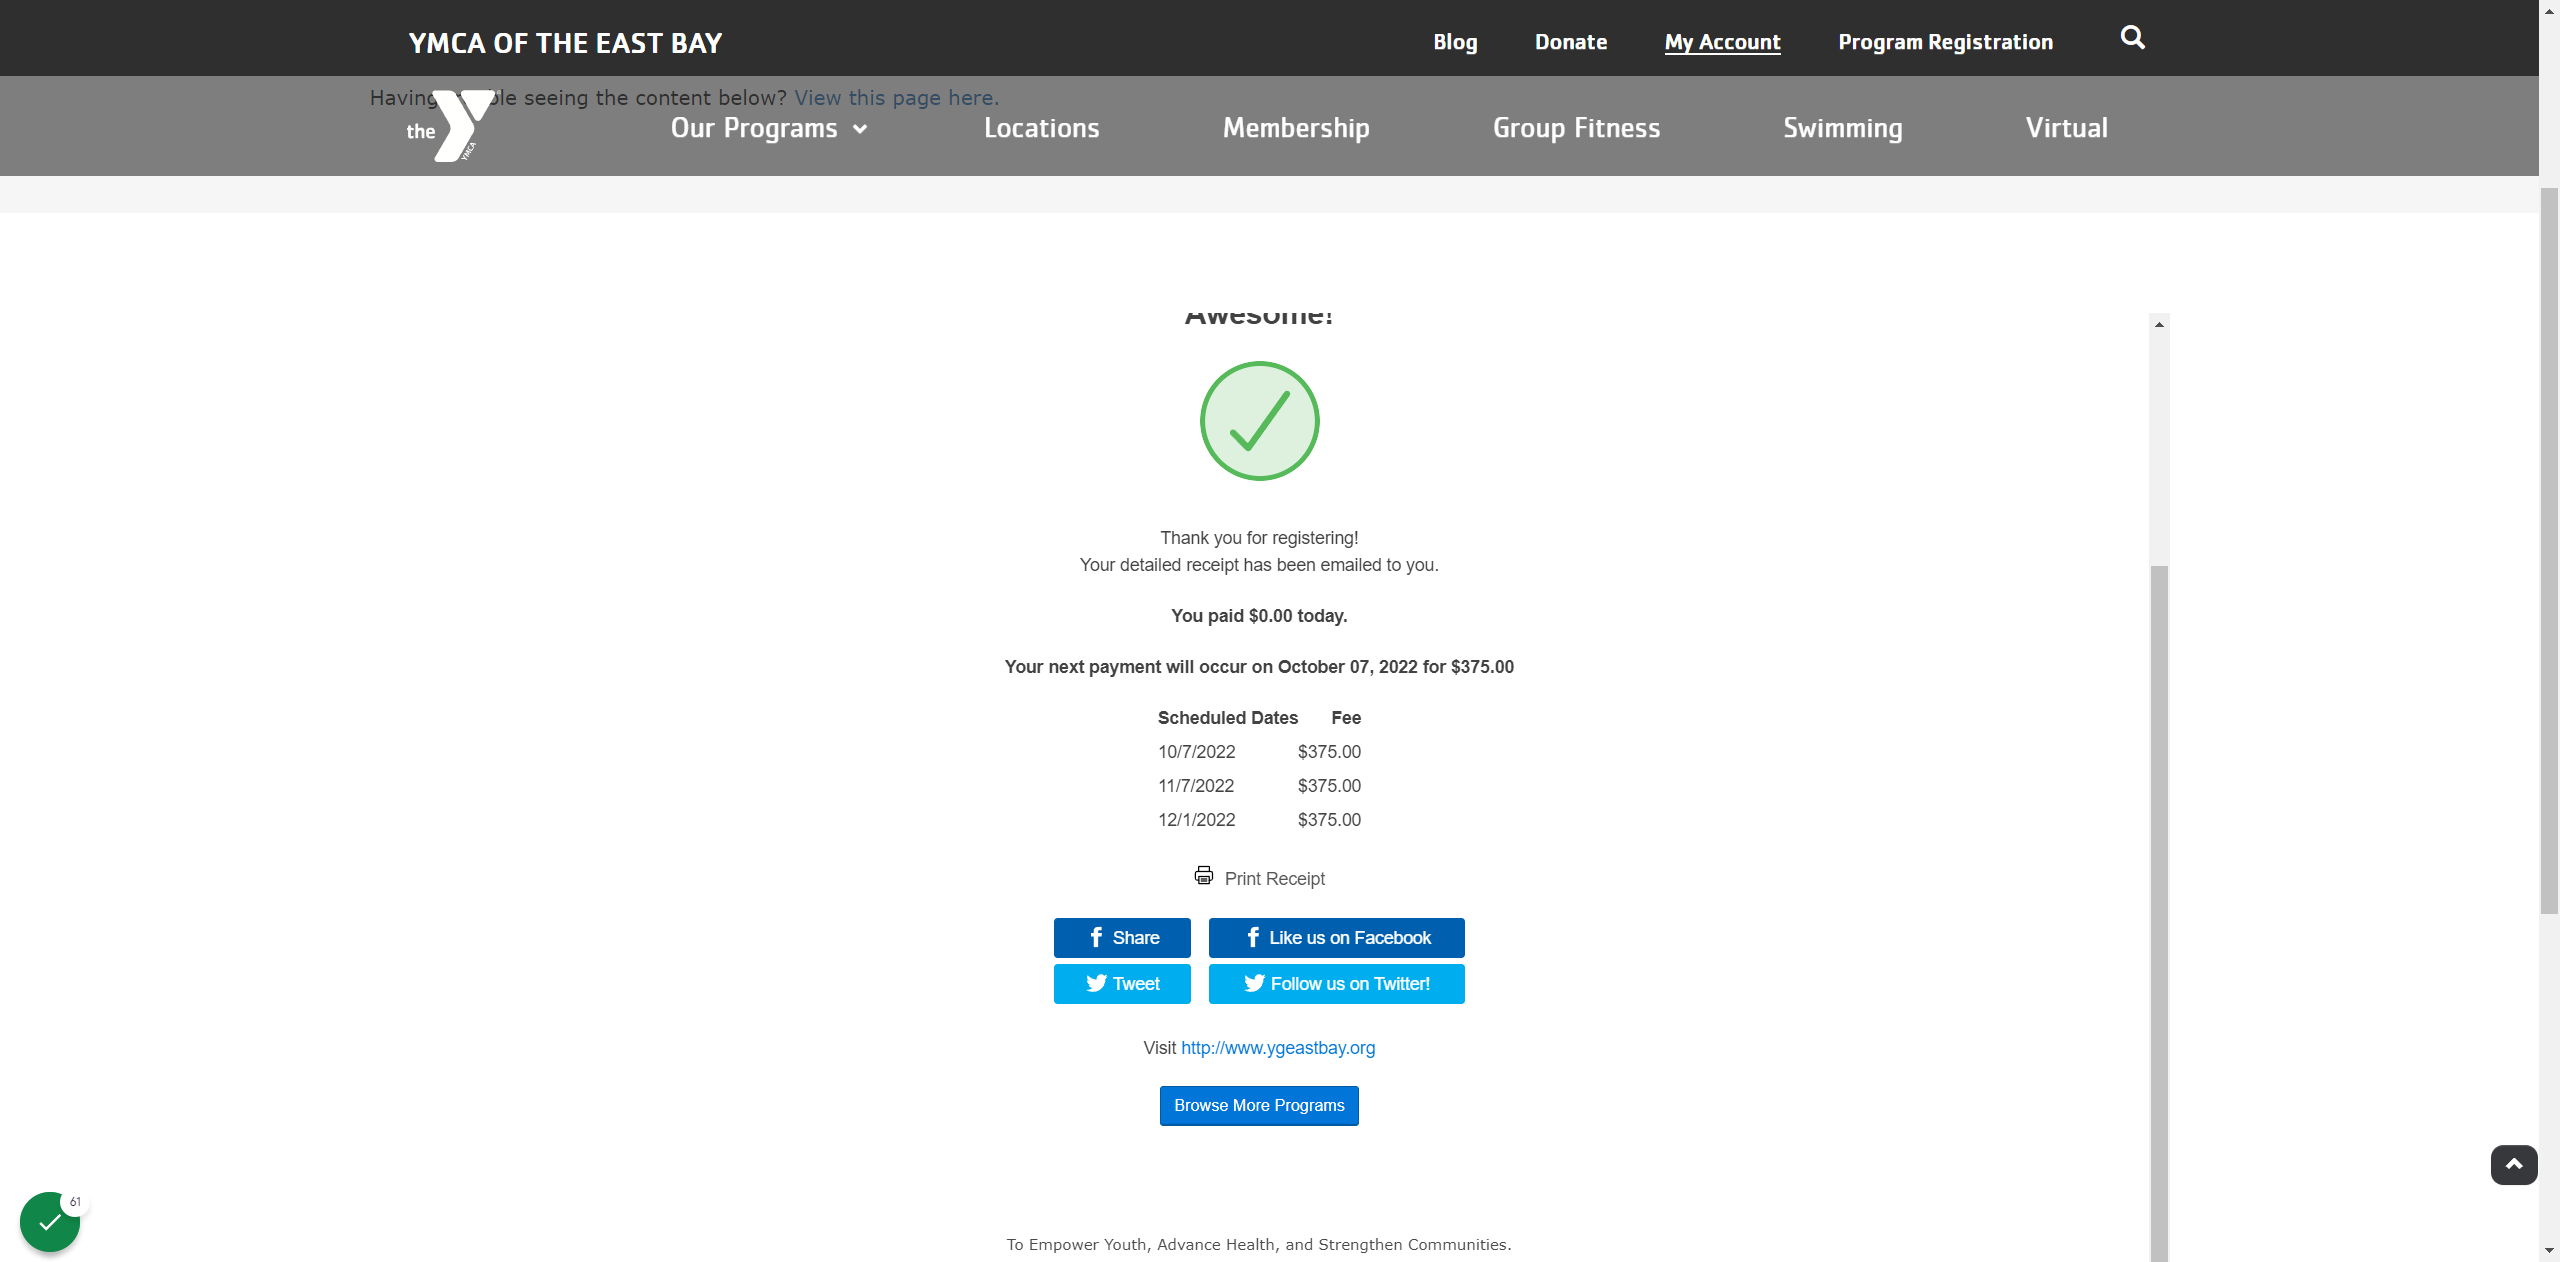
Task: Open the Swimming page
Action: tap(1843, 128)
